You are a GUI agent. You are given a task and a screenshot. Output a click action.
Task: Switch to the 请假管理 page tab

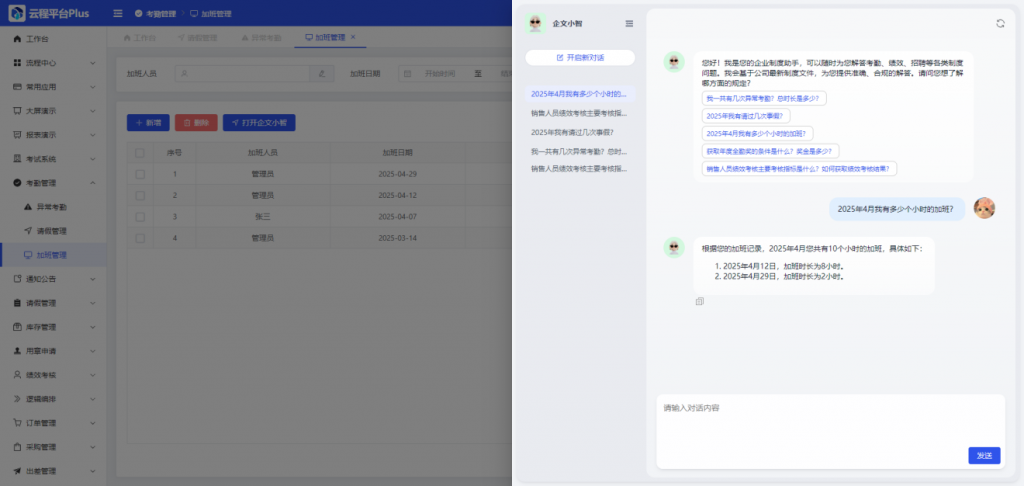(x=197, y=38)
